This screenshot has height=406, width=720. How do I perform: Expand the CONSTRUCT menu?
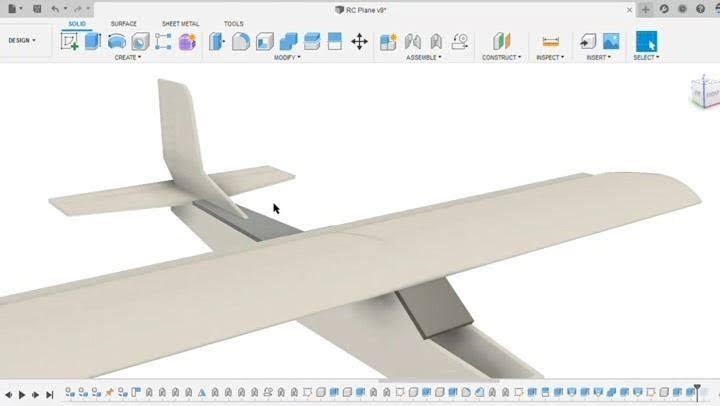coord(501,57)
